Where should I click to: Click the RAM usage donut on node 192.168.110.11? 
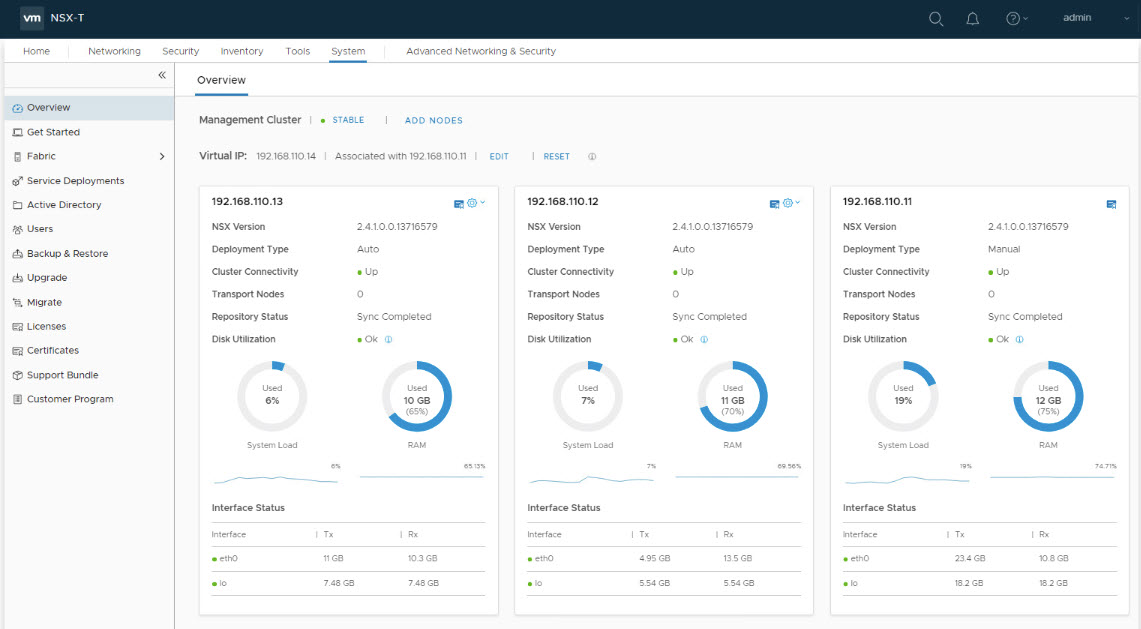coord(1048,396)
